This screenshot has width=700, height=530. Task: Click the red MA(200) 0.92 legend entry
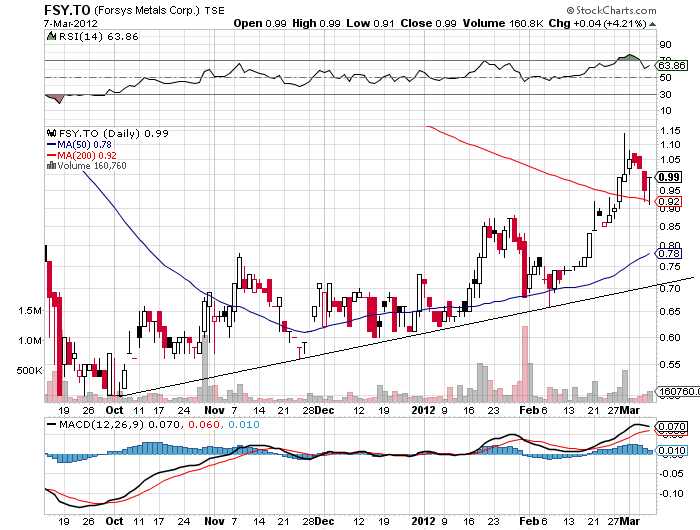tap(82, 155)
